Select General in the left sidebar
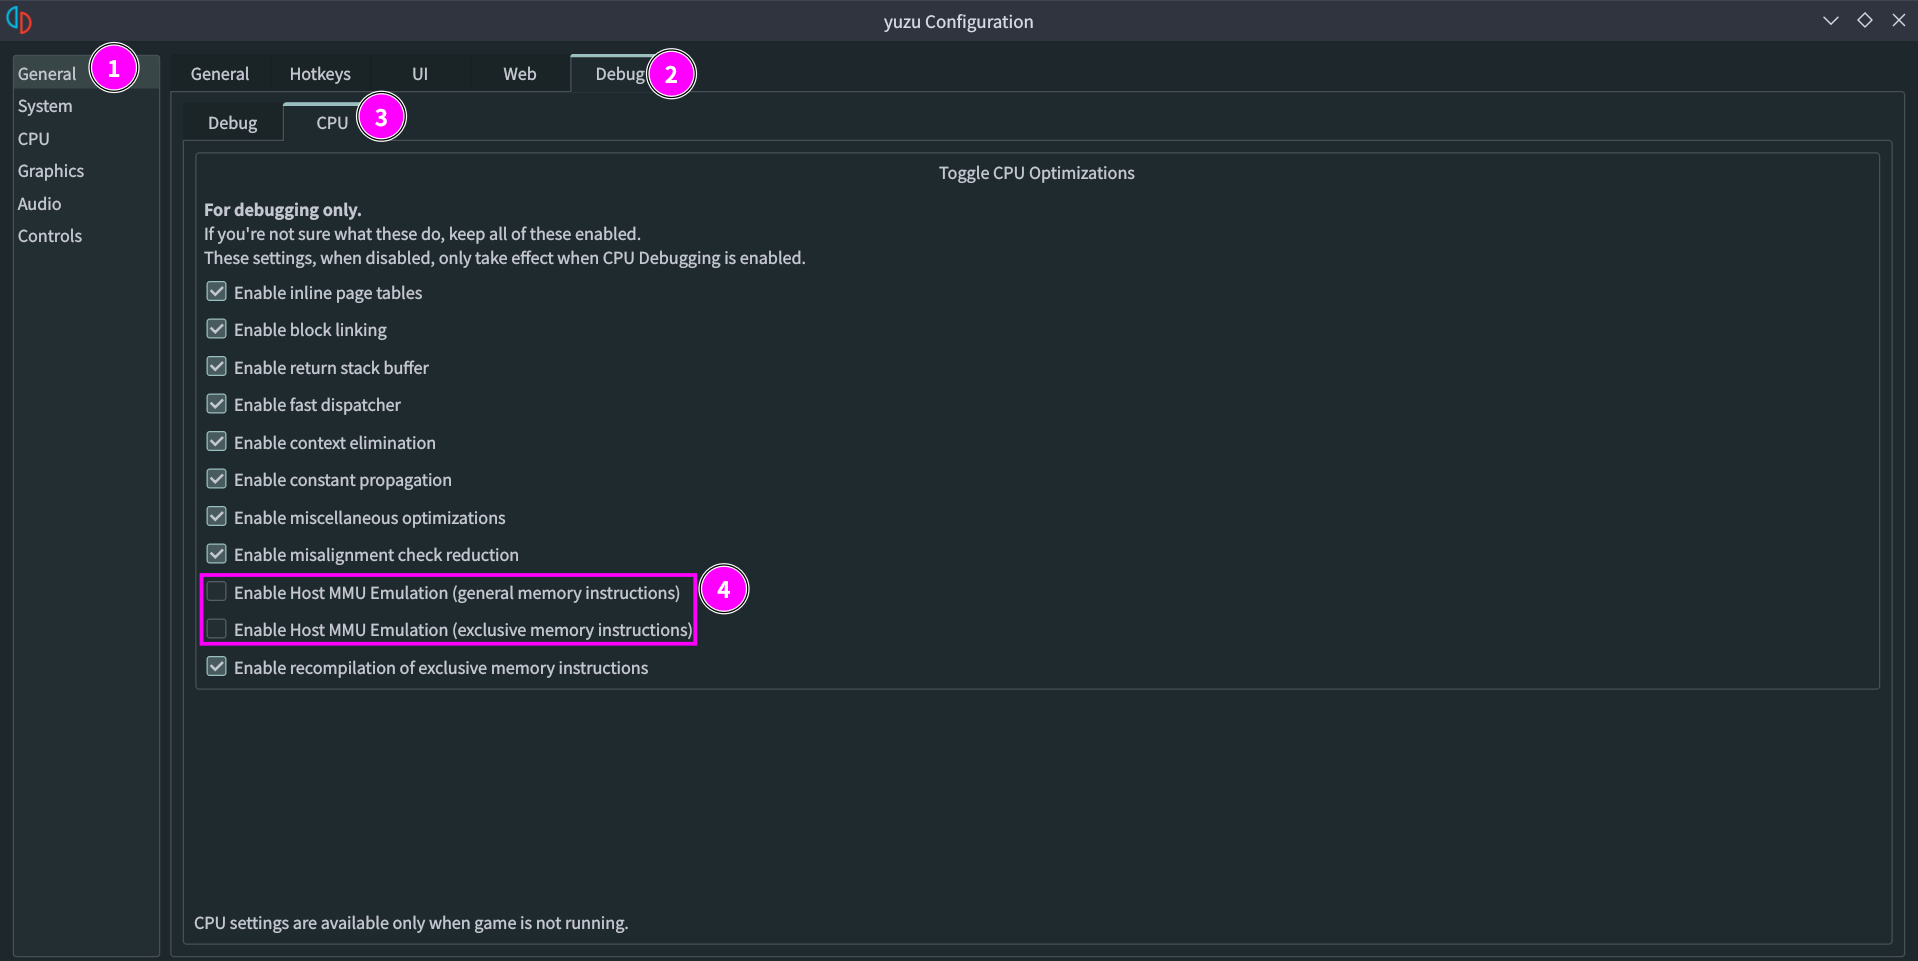This screenshot has height=961, width=1918. click(x=47, y=74)
